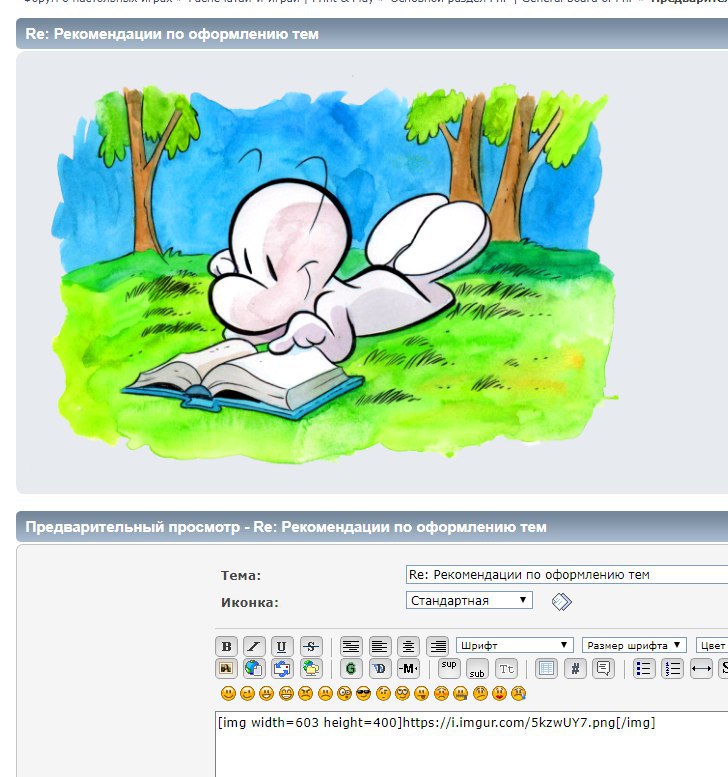The image size is (728, 777).
Task: Open the Размер шрифта size dropdown
Action: (634, 645)
